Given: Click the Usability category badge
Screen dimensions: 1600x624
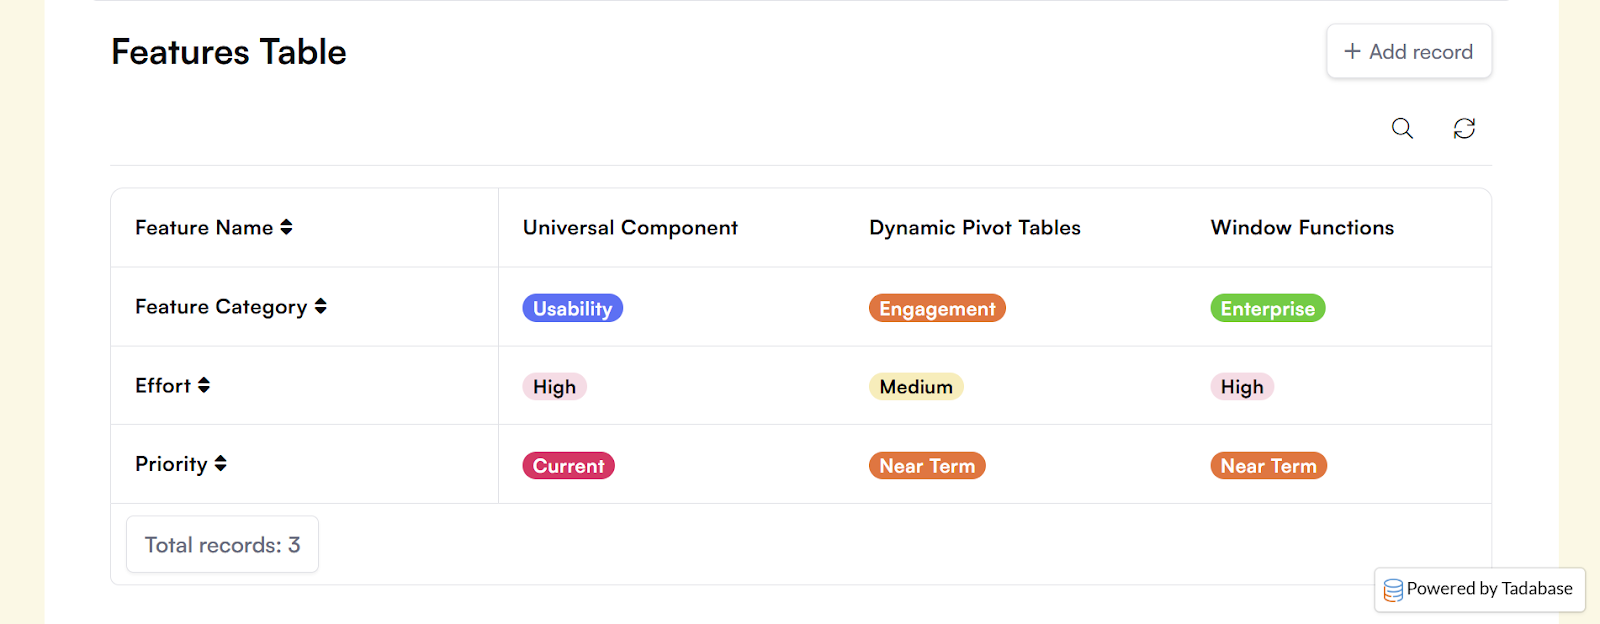Looking at the screenshot, I should [572, 308].
